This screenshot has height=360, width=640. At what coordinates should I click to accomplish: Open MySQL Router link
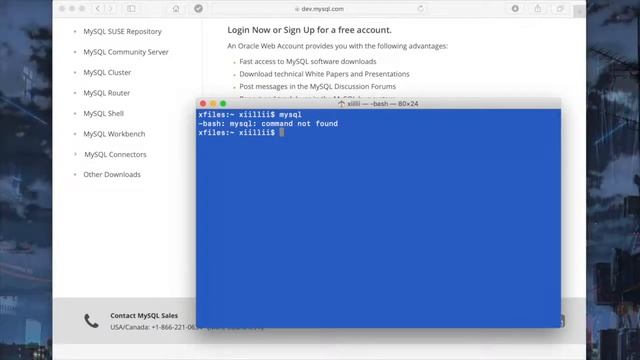(107, 93)
